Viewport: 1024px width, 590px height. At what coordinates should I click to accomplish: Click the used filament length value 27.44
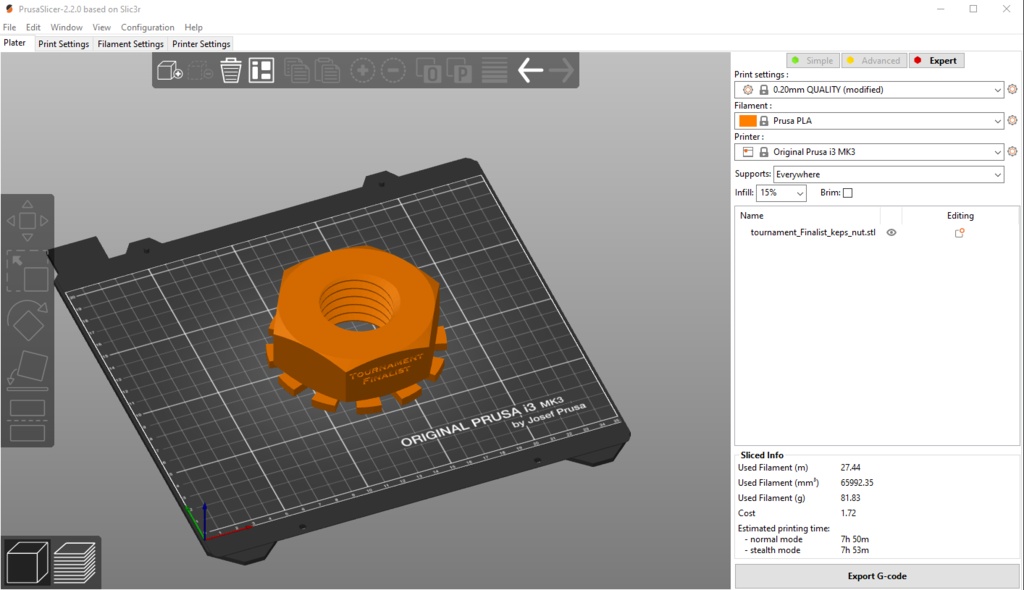[850, 468]
